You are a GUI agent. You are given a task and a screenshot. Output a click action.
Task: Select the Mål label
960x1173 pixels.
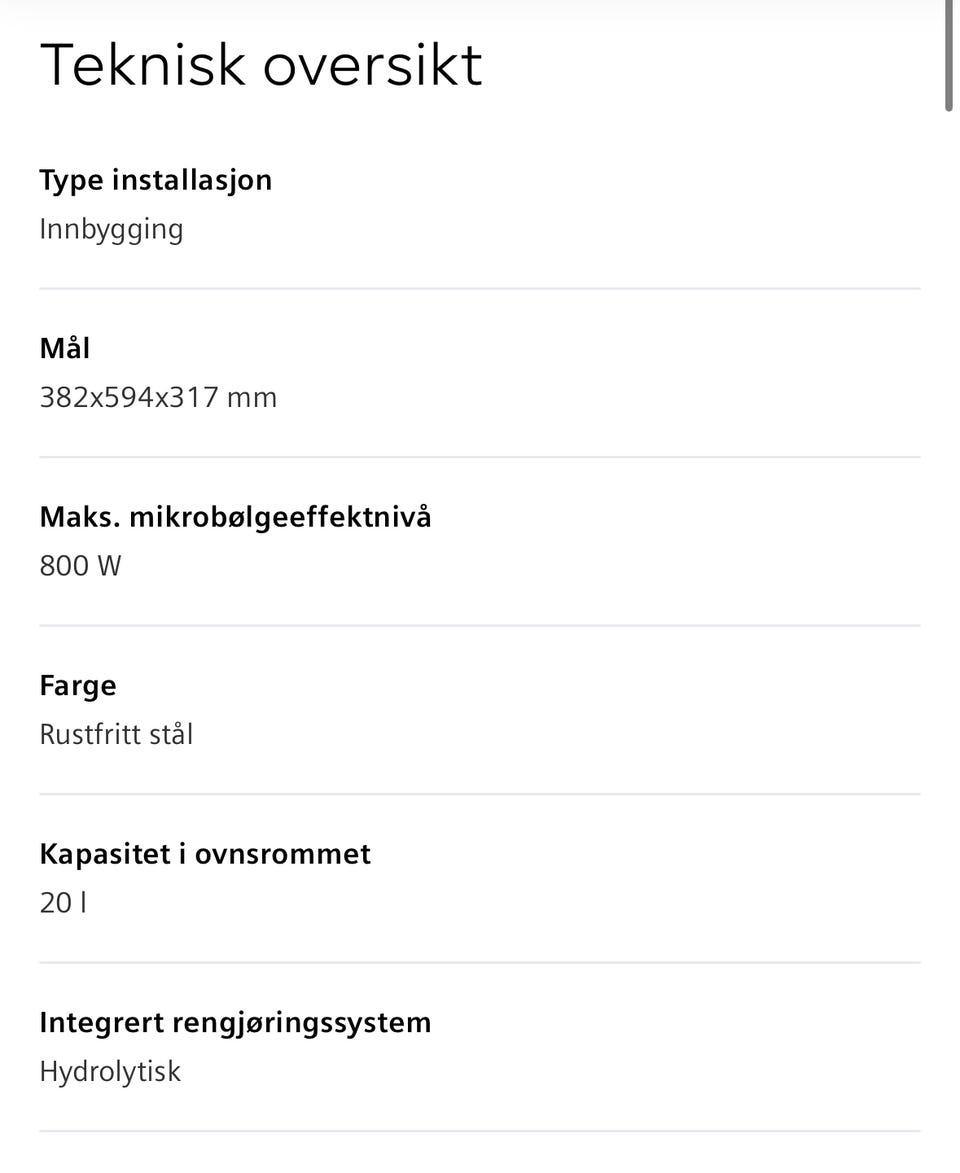pos(65,349)
